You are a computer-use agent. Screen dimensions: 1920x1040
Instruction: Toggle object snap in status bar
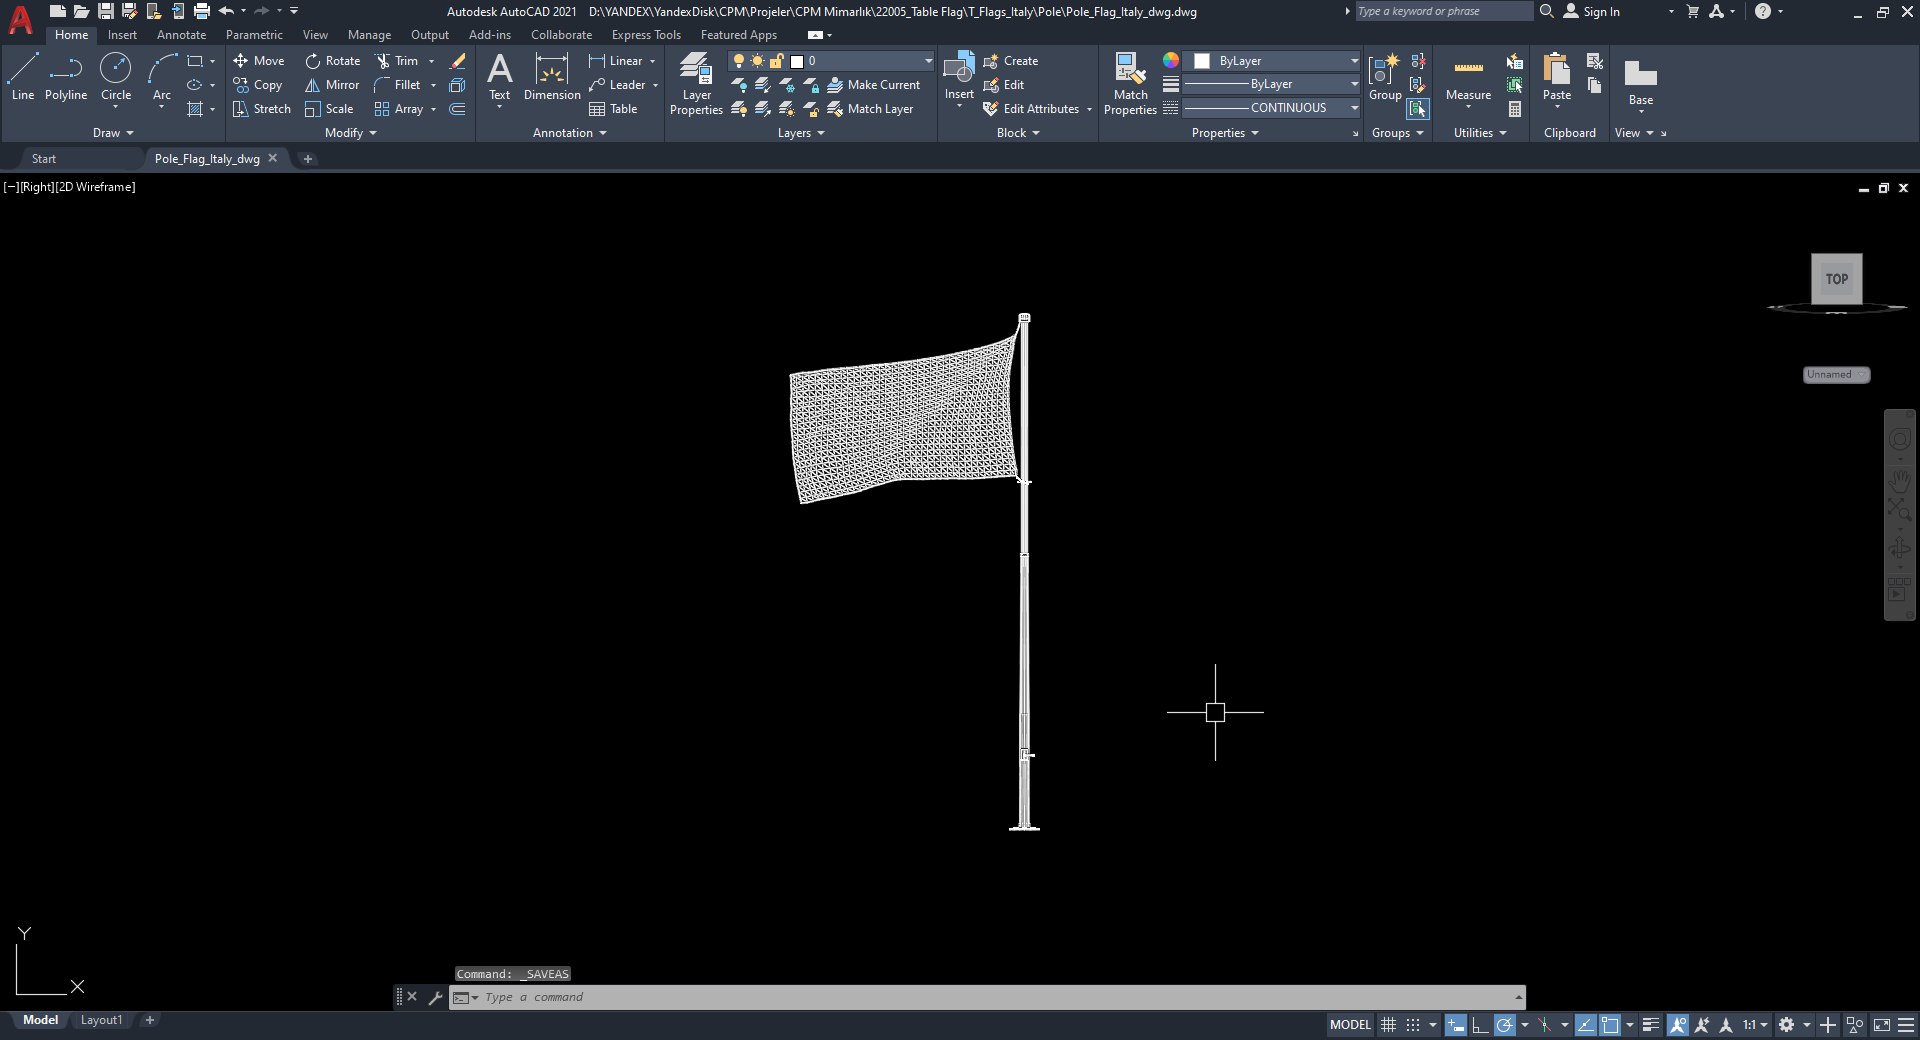1610,1025
